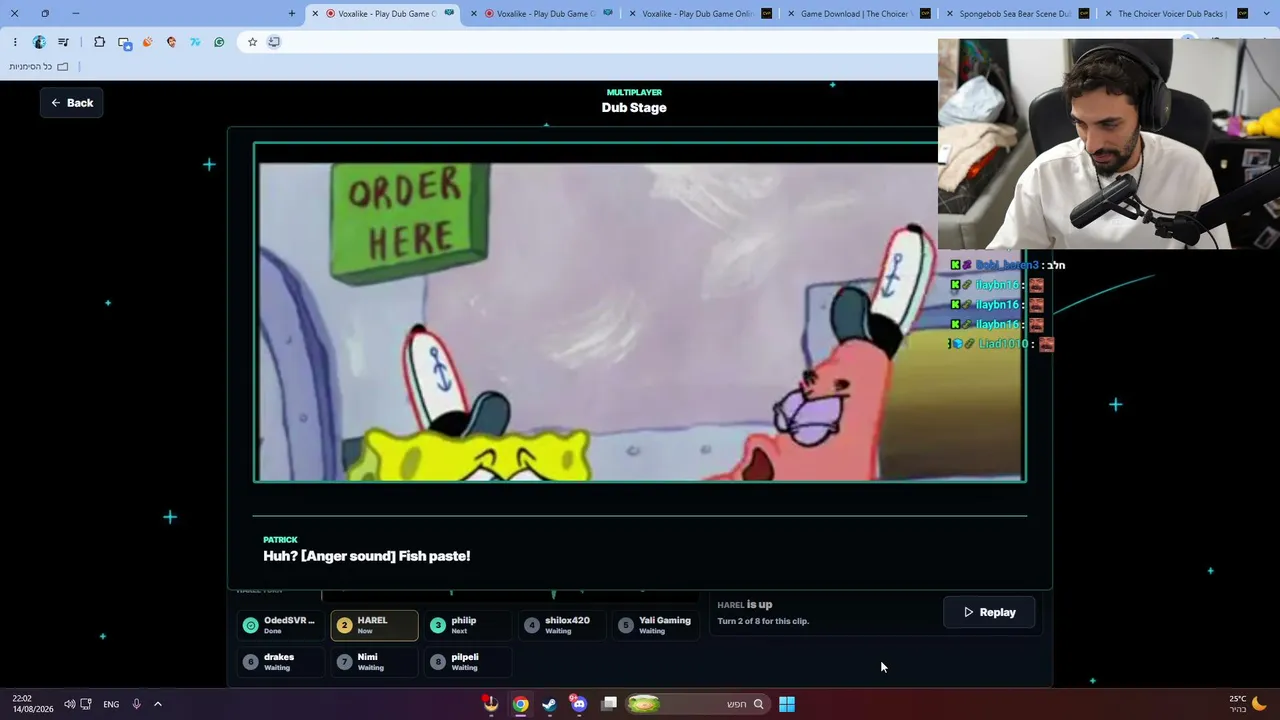Open the weather widget showing 25°C
The width and height of the screenshot is (1280, 720).
(1249, 704)
